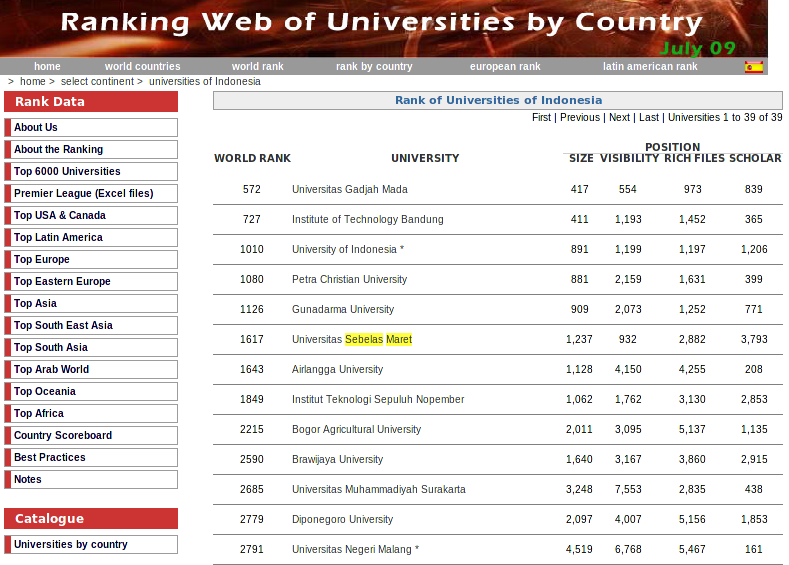Open Top Eastern Europe sidebar link

click(91, 281)
